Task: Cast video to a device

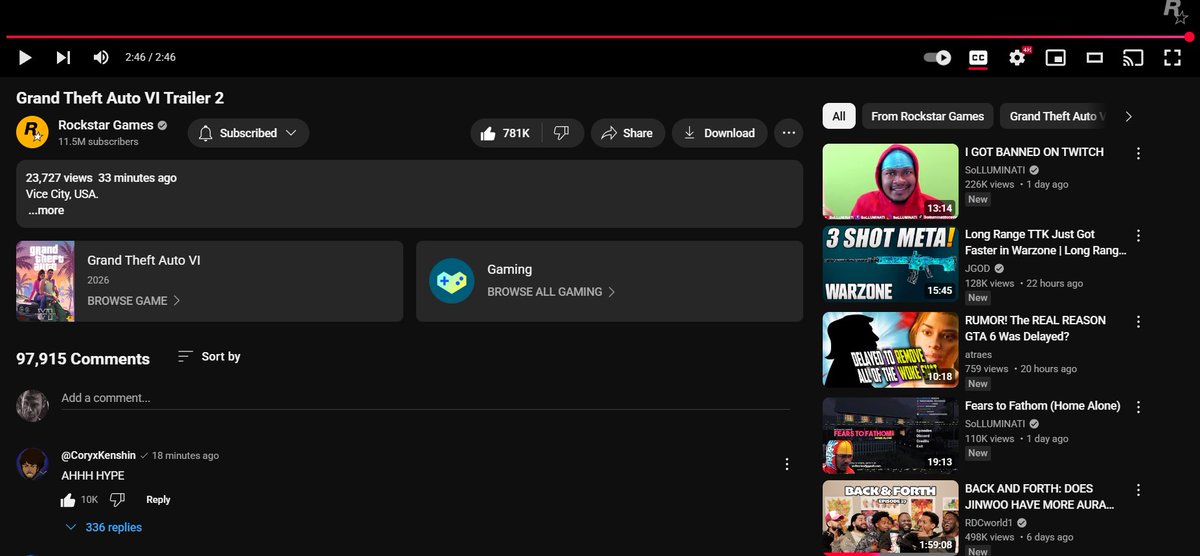Action: coord(1133,58)
